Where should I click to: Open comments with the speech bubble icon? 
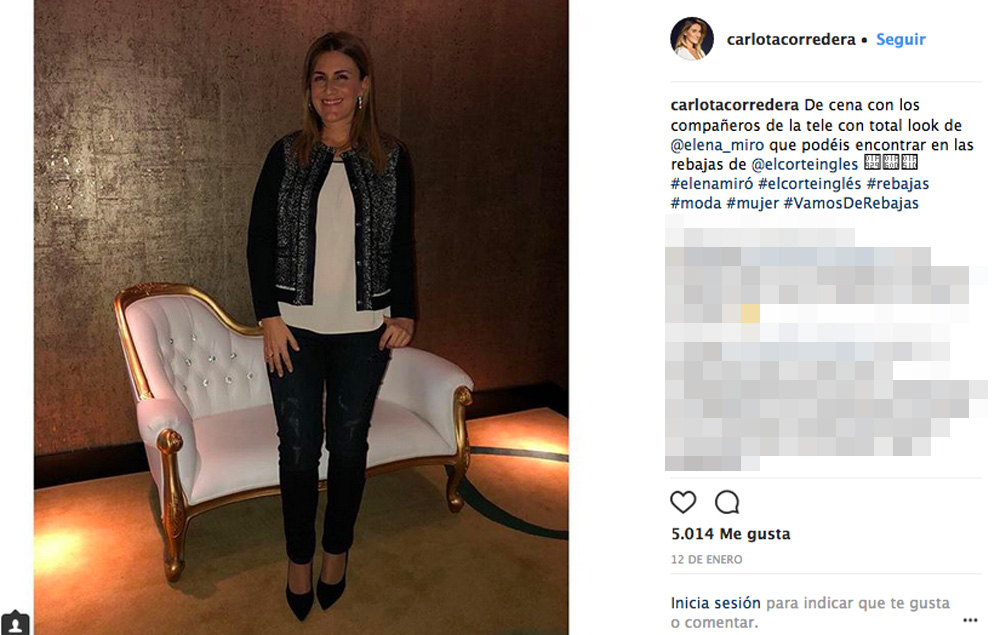point(727,502)
